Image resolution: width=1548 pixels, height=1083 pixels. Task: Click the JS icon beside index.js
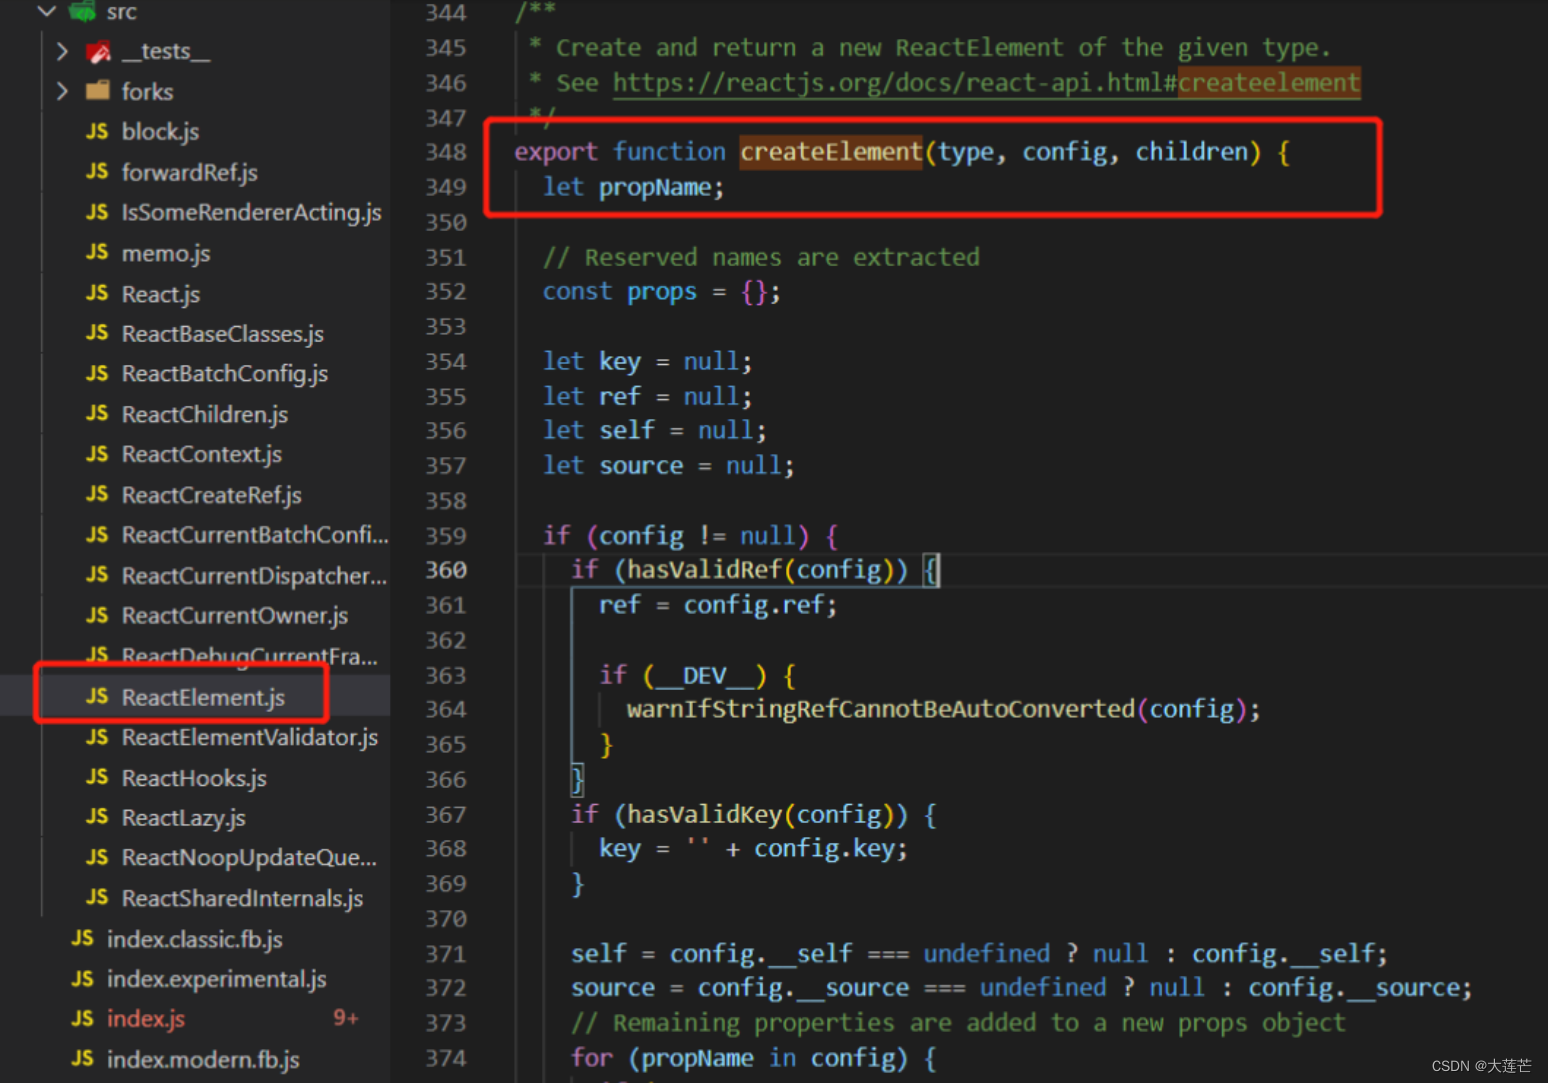(x=83, y=1018)
